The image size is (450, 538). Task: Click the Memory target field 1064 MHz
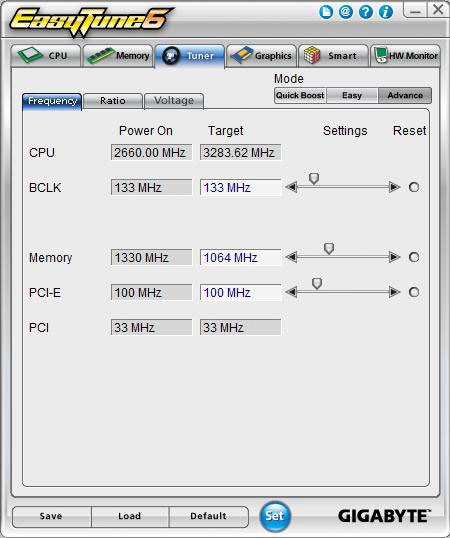pyautogui.click(x=240, y=257)
